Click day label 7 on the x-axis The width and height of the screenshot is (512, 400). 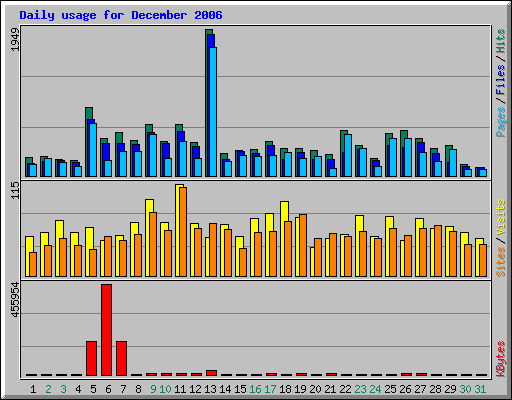[x=123, y=389]
